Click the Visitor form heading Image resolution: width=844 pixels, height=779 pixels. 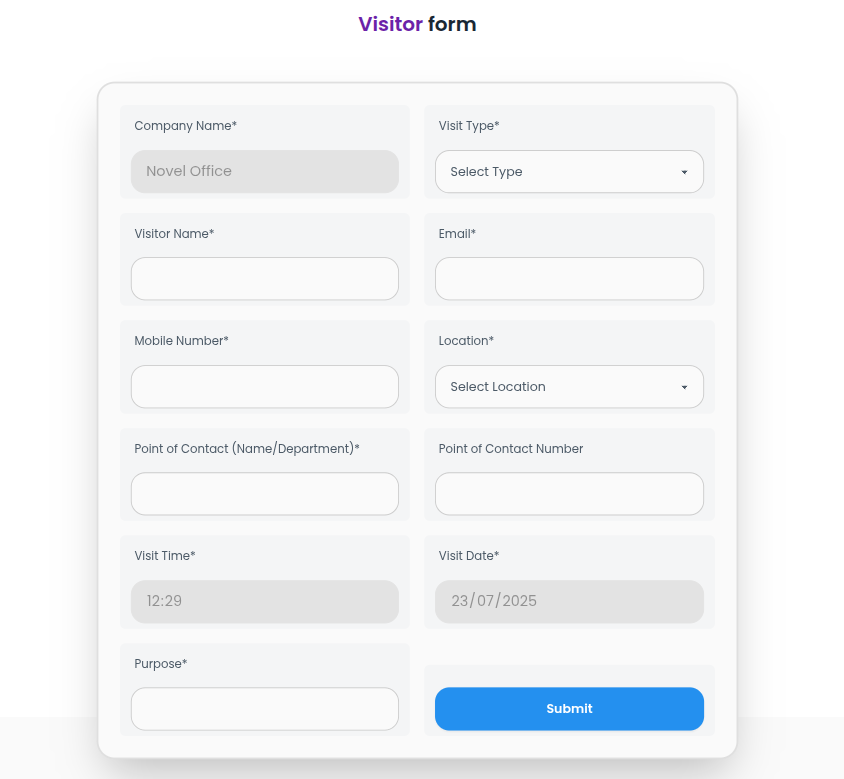(417, 24)
